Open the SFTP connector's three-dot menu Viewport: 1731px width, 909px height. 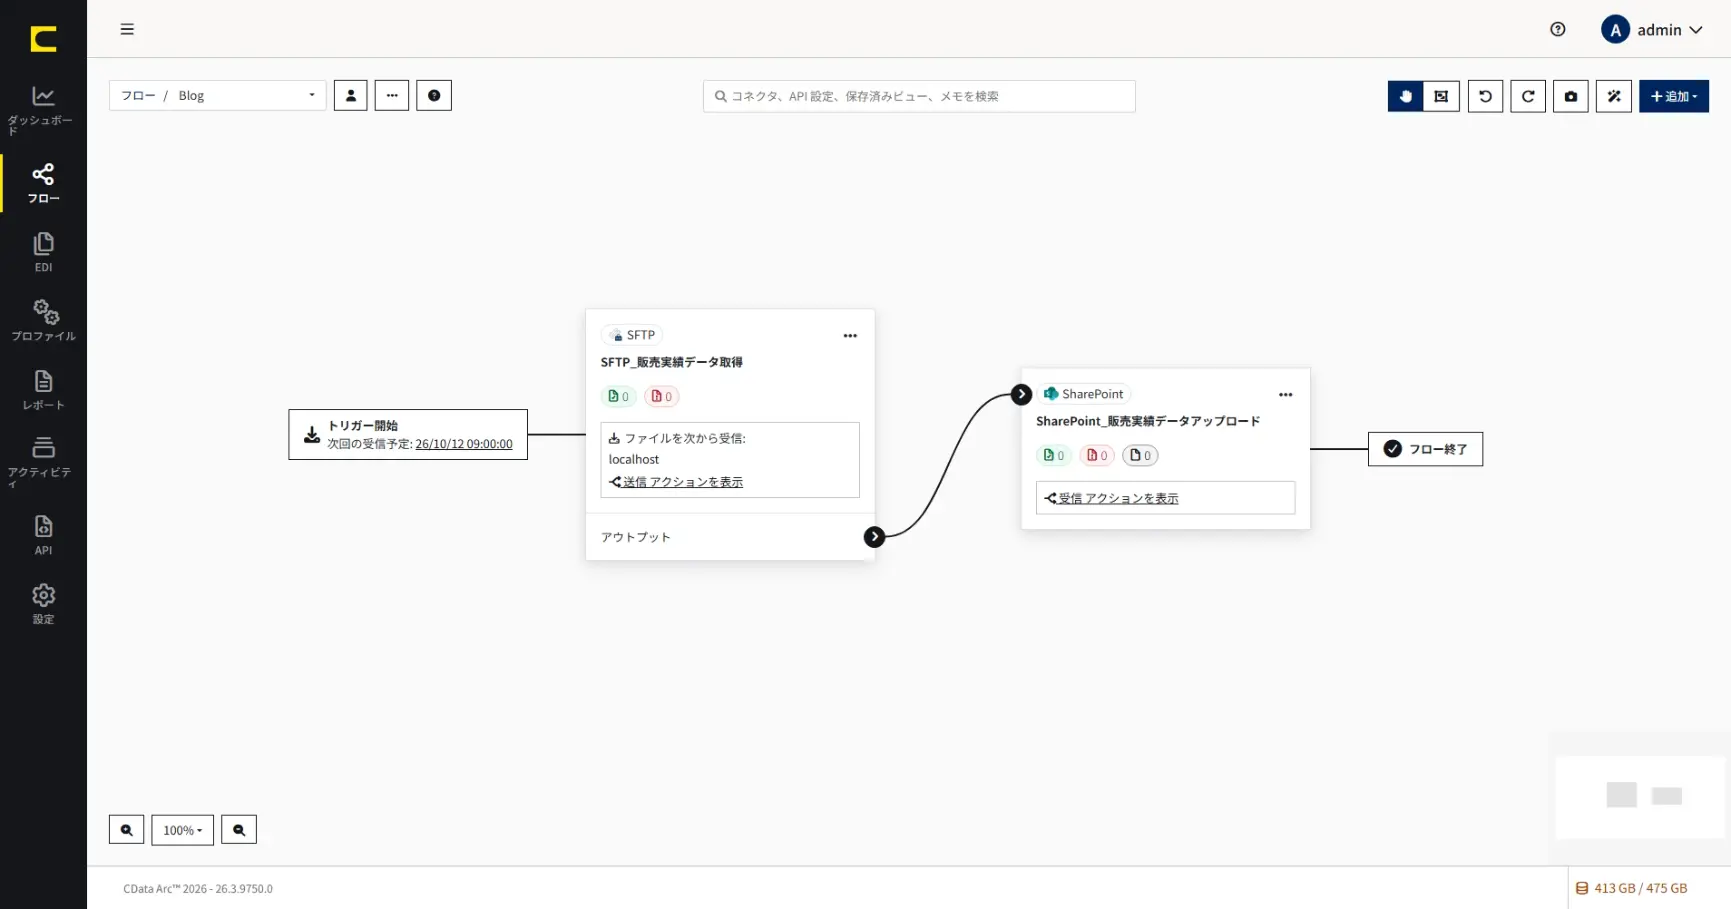click(x=850, y=336)
